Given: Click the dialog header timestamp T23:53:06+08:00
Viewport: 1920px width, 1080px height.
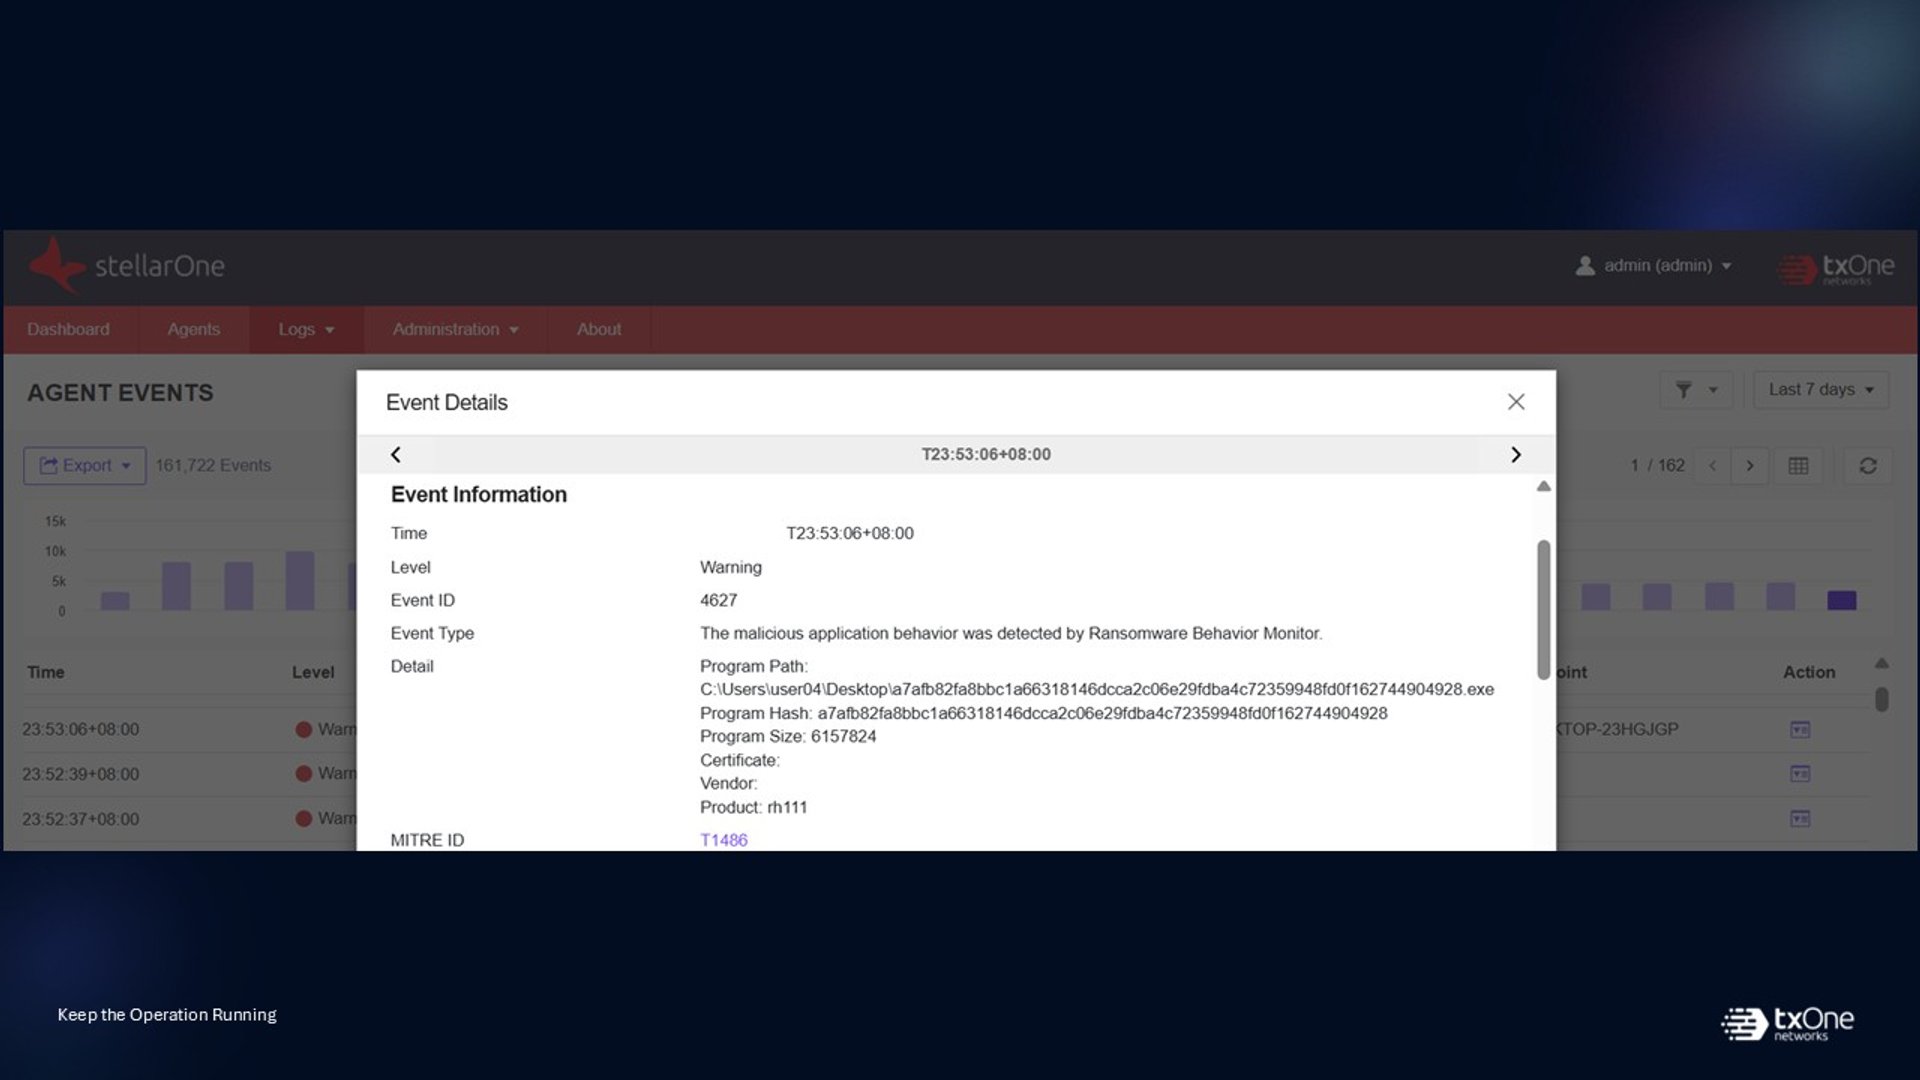Looking at the screenshot, I should pos(986,455).
